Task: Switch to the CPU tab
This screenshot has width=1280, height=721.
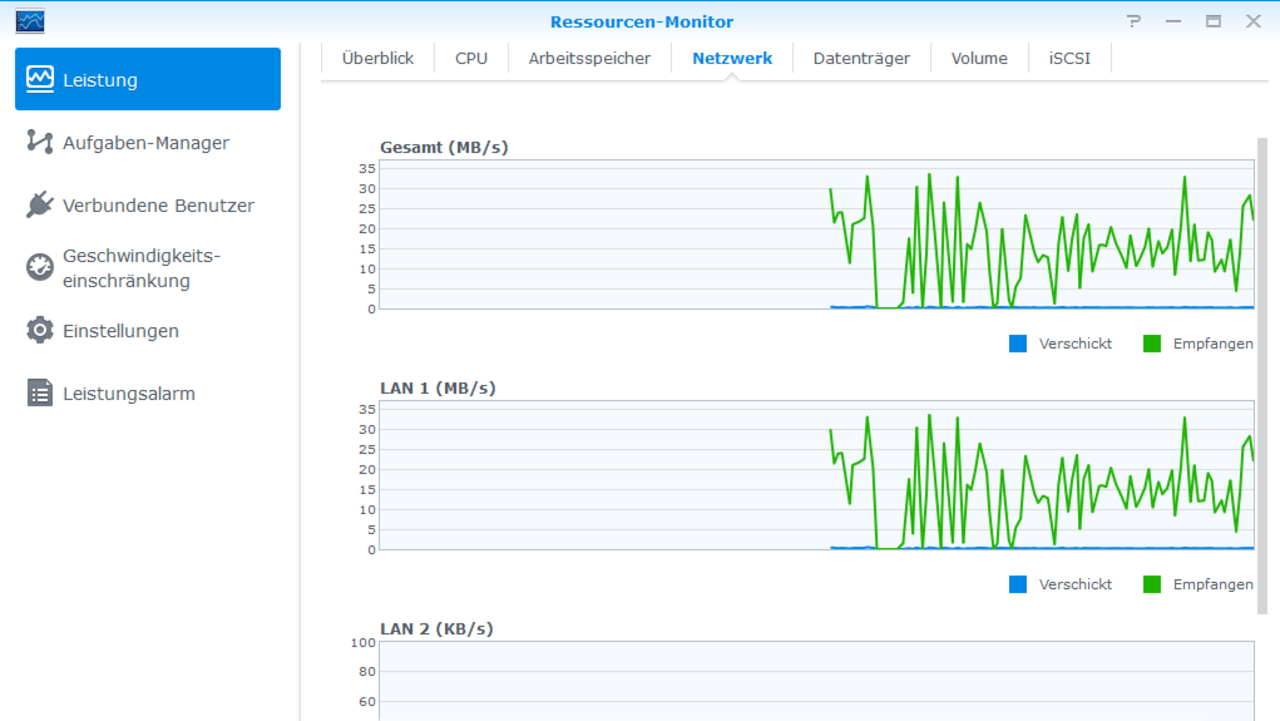Action: click(471, 58)
